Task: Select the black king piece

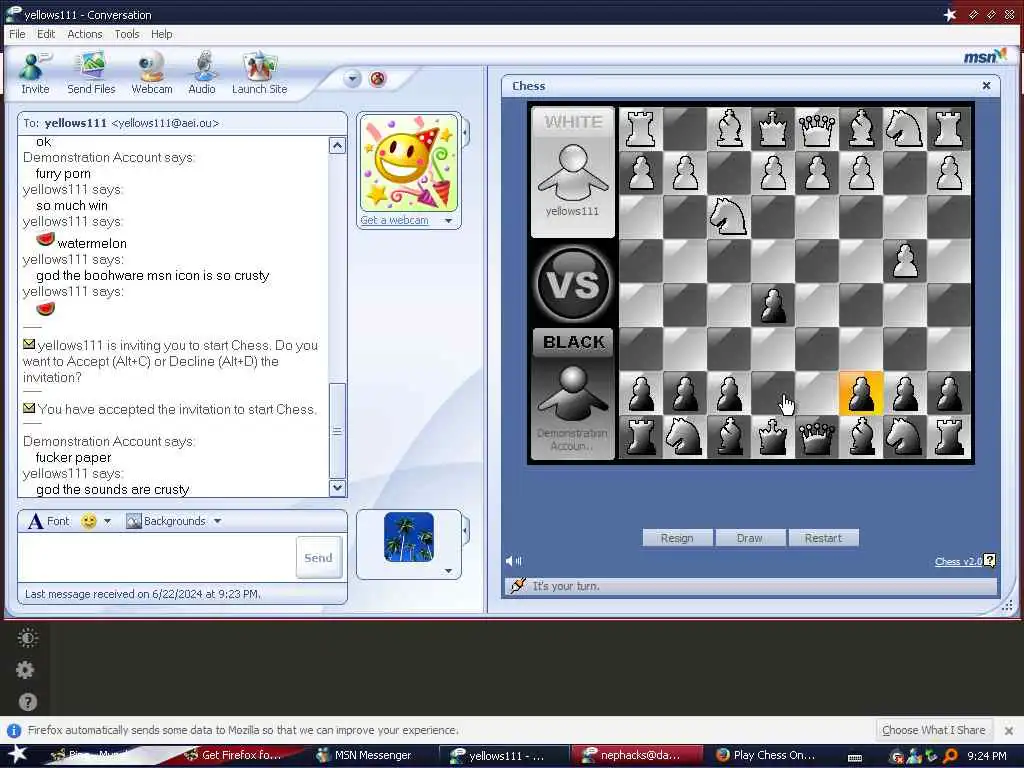Action: click(773, 438)
